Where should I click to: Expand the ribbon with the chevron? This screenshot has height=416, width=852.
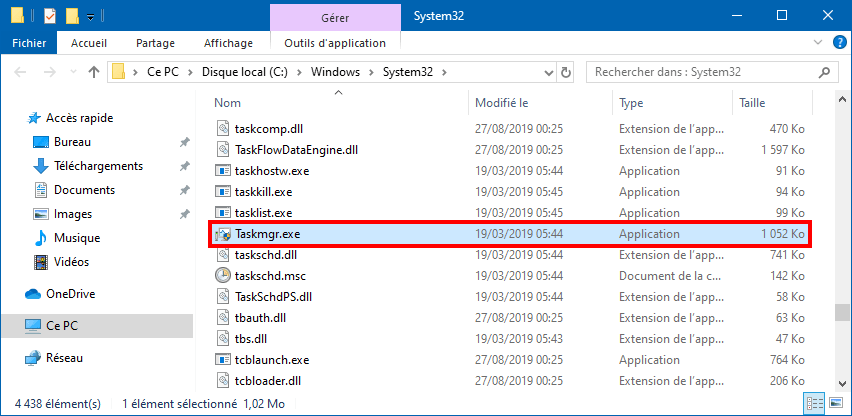(x=818, y=43)
